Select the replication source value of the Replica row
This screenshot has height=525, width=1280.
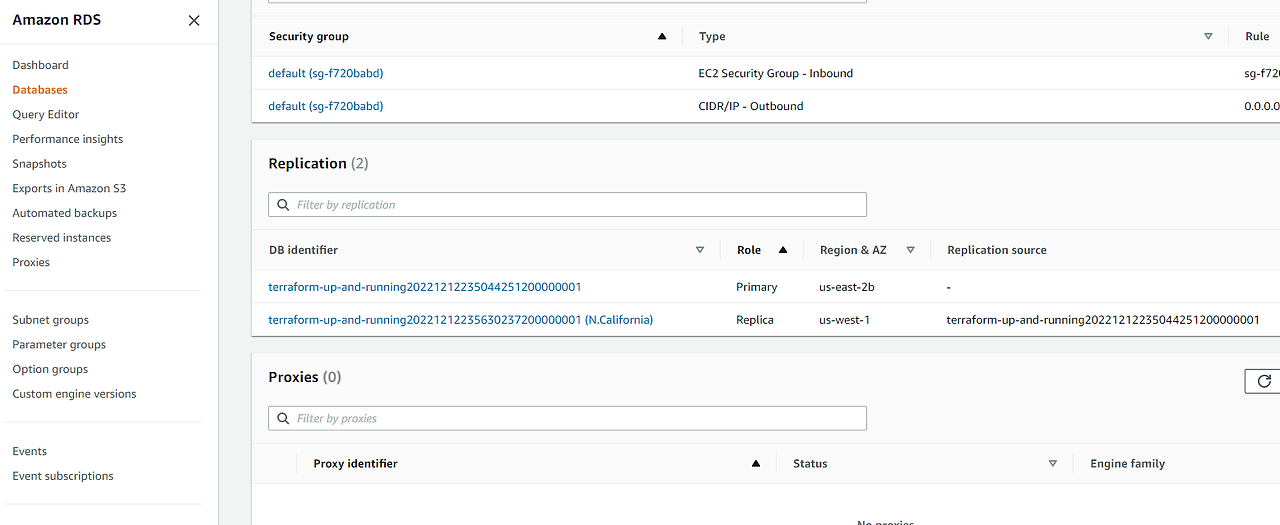tap(1103, 320)
